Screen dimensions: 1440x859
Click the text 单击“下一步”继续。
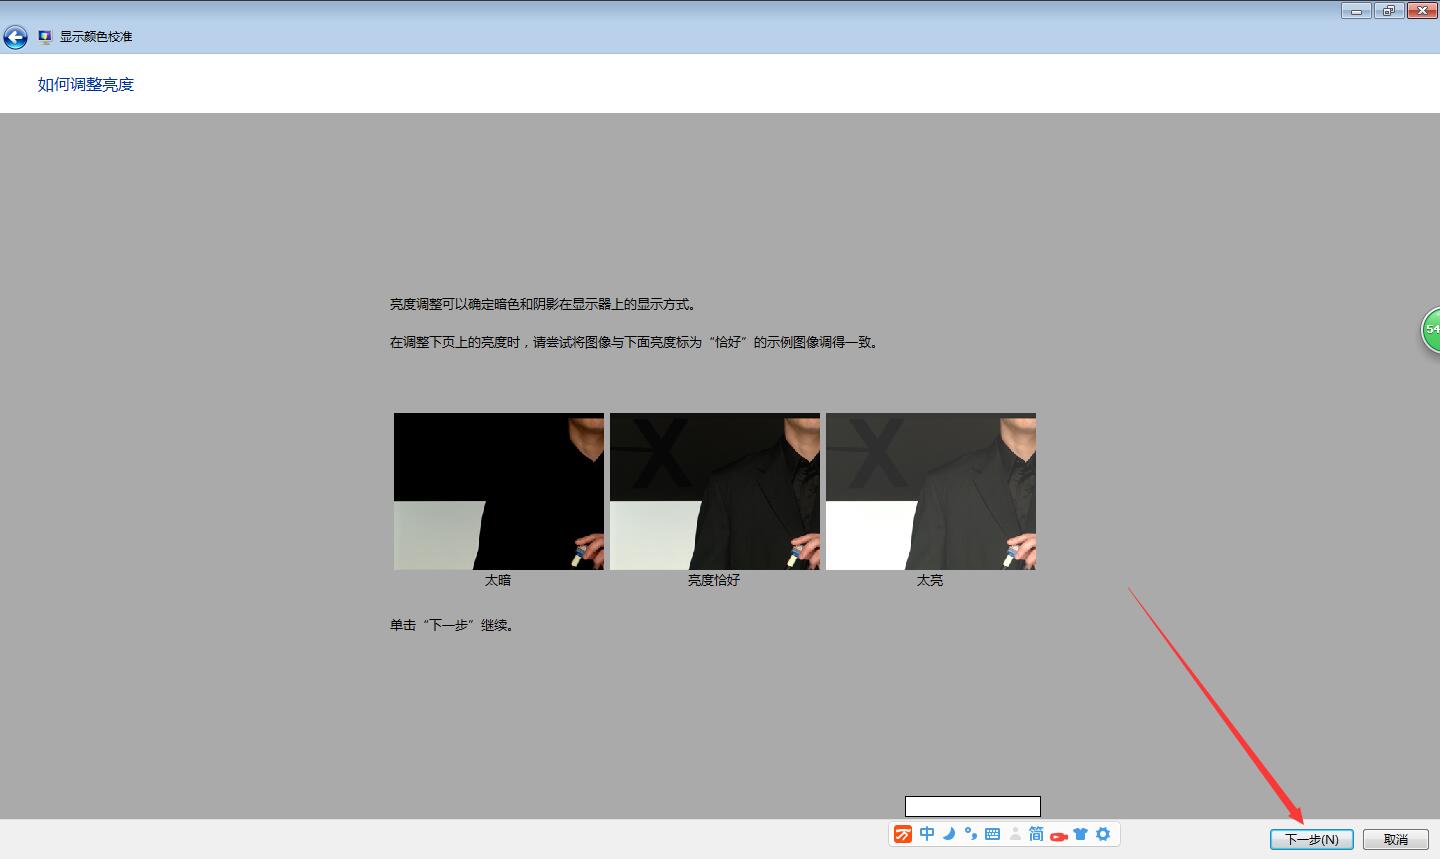[x=453, y=625]
